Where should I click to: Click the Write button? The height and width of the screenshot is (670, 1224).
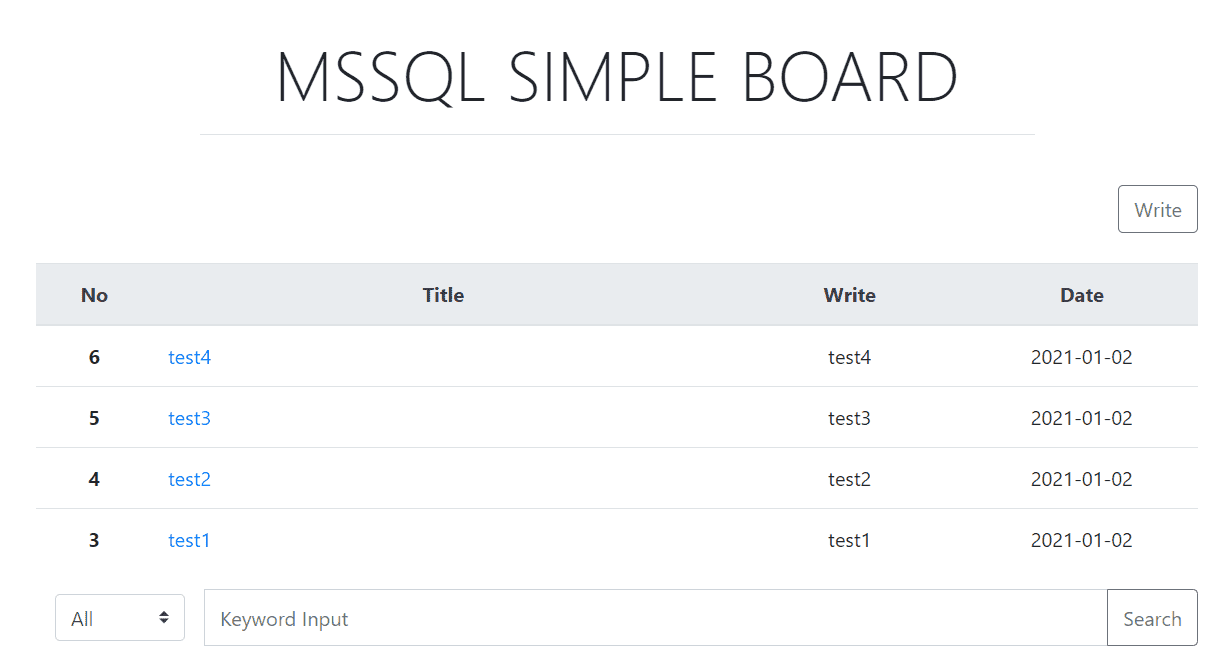[x=1157, y=209]
